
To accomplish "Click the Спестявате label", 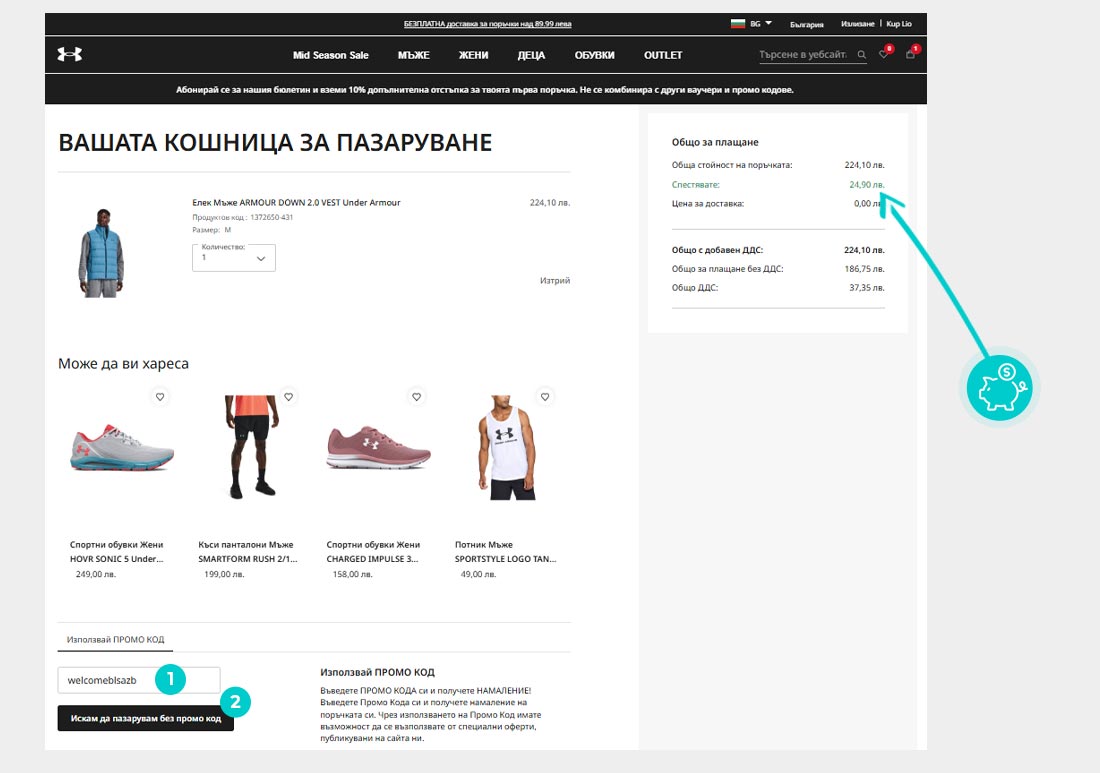I will coord(695,184).
